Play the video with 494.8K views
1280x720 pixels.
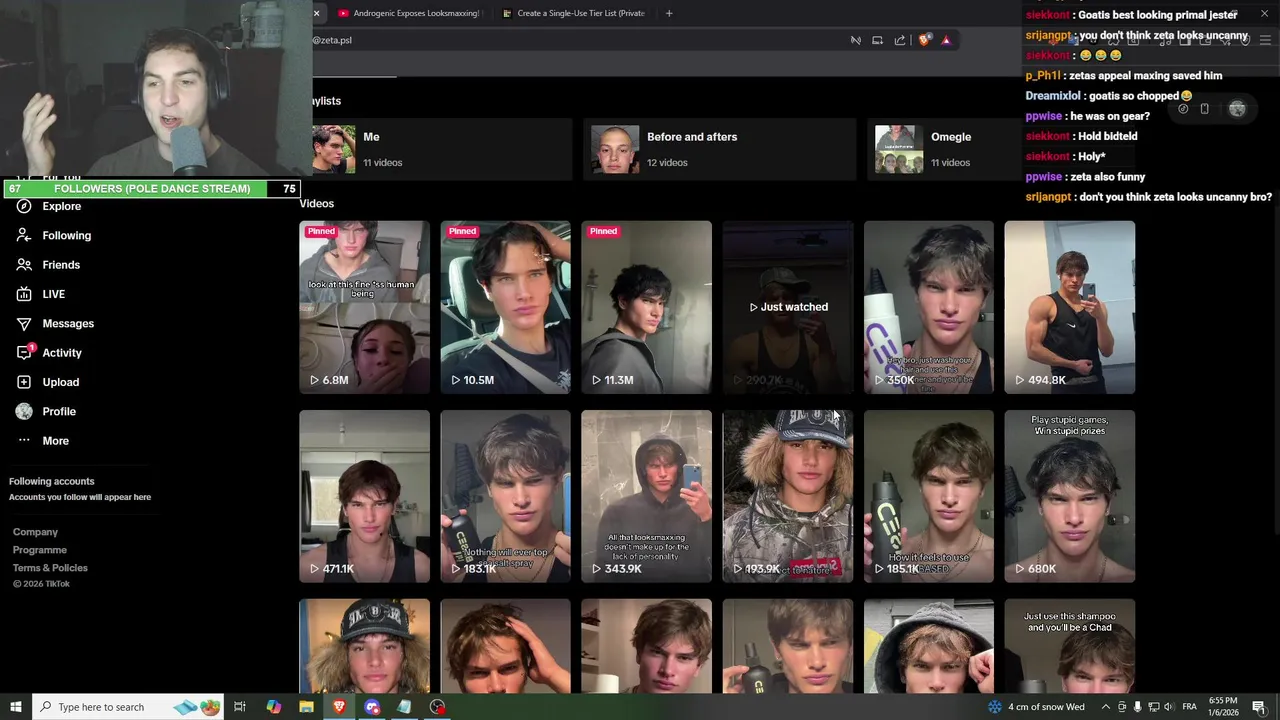[1070, 307]
